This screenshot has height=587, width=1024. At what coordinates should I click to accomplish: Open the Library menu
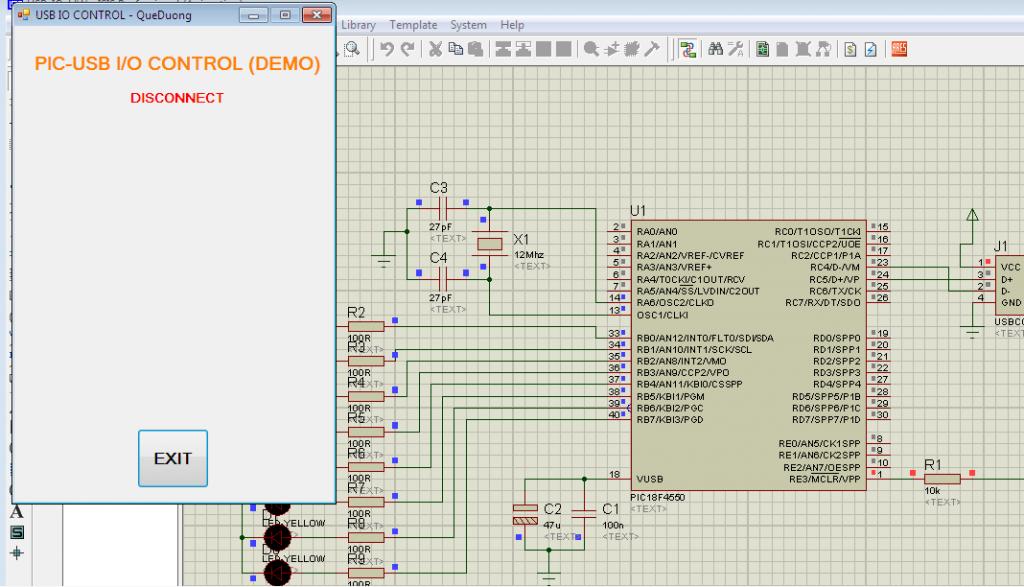pos(359,25)
